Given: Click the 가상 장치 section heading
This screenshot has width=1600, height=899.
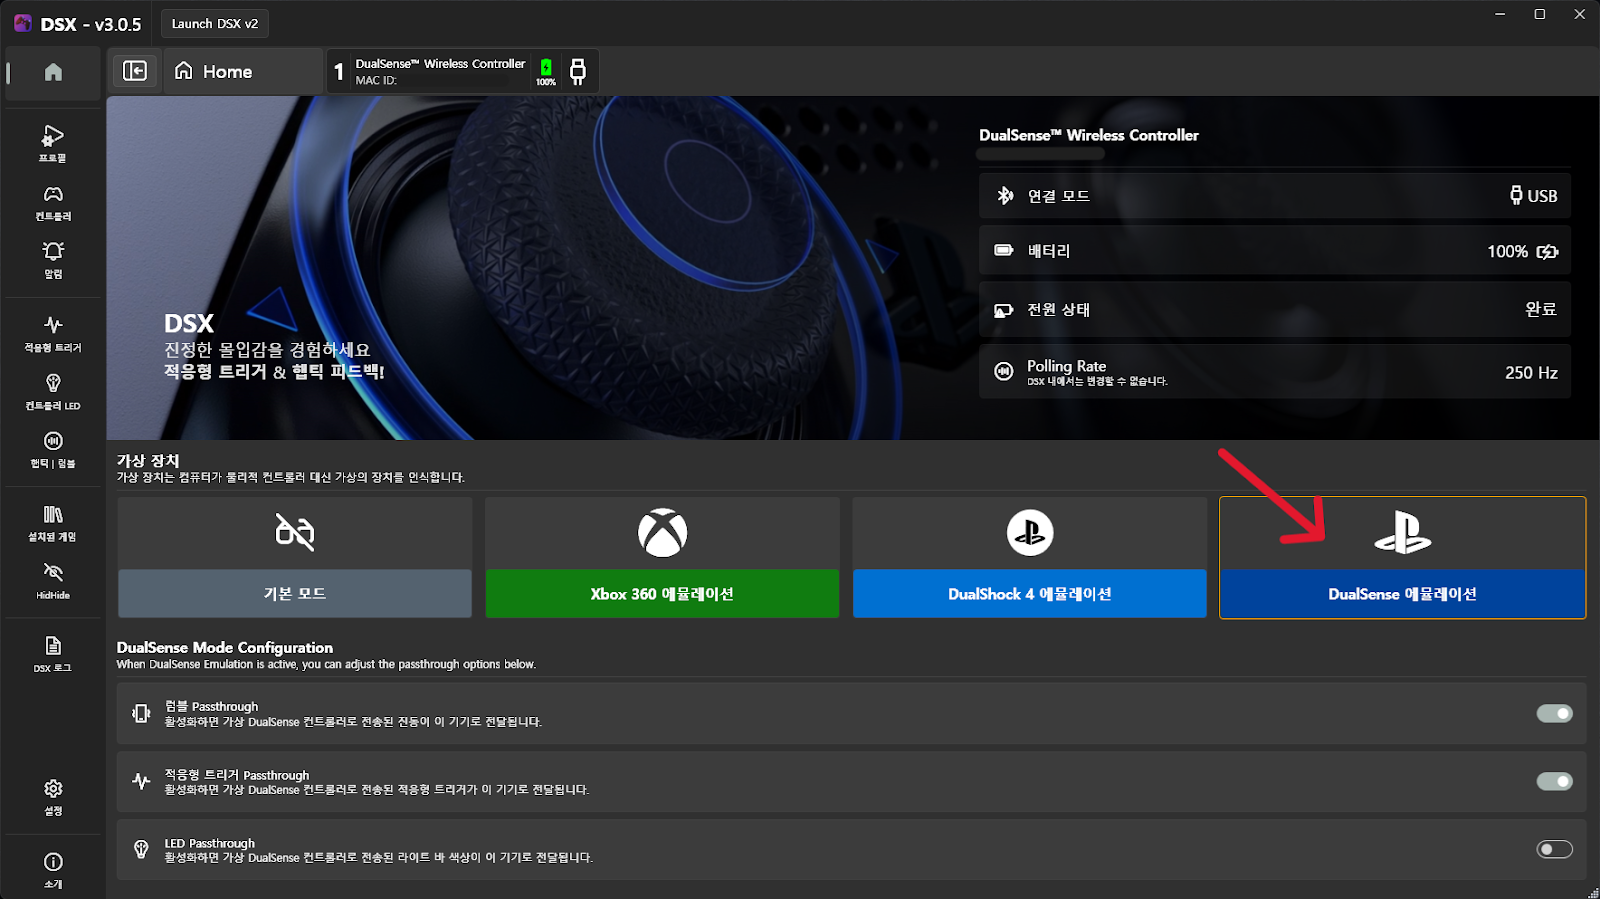Looking at the screenshot, I should [x=148, y=460].
